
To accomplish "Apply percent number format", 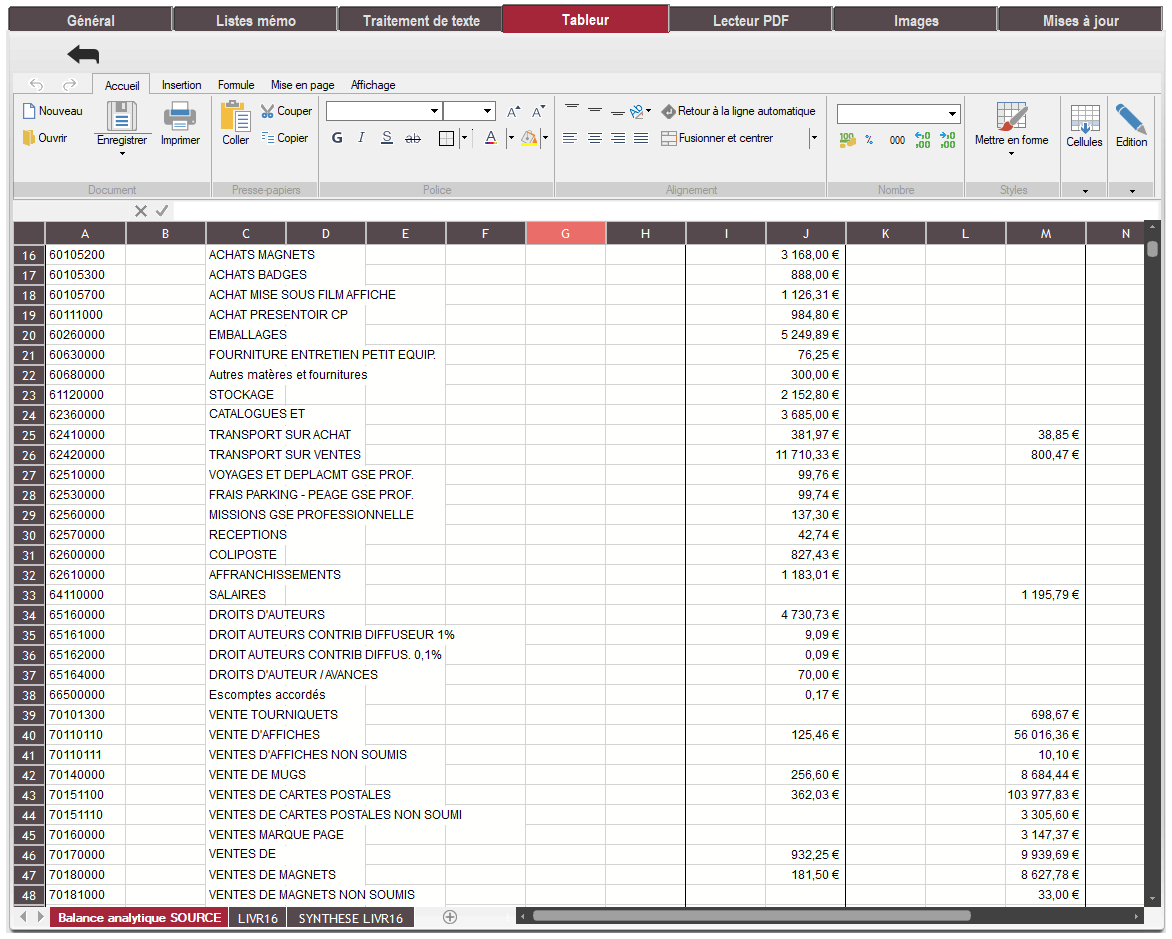I will tap(869, 140).
